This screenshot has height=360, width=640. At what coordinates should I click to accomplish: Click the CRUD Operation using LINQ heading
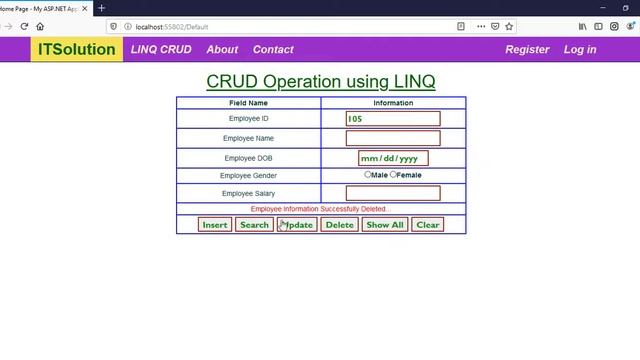[321, 82]
